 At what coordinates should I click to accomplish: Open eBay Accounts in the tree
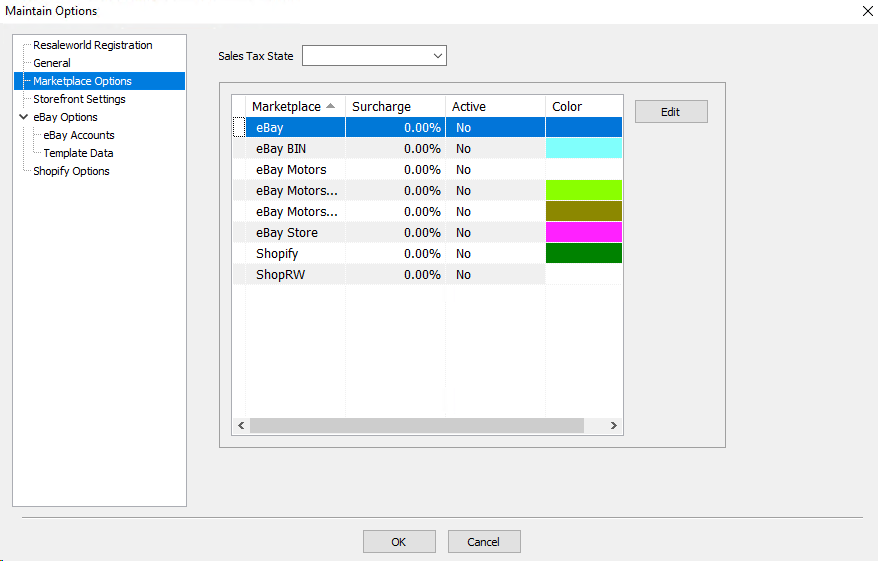point(79,135)
